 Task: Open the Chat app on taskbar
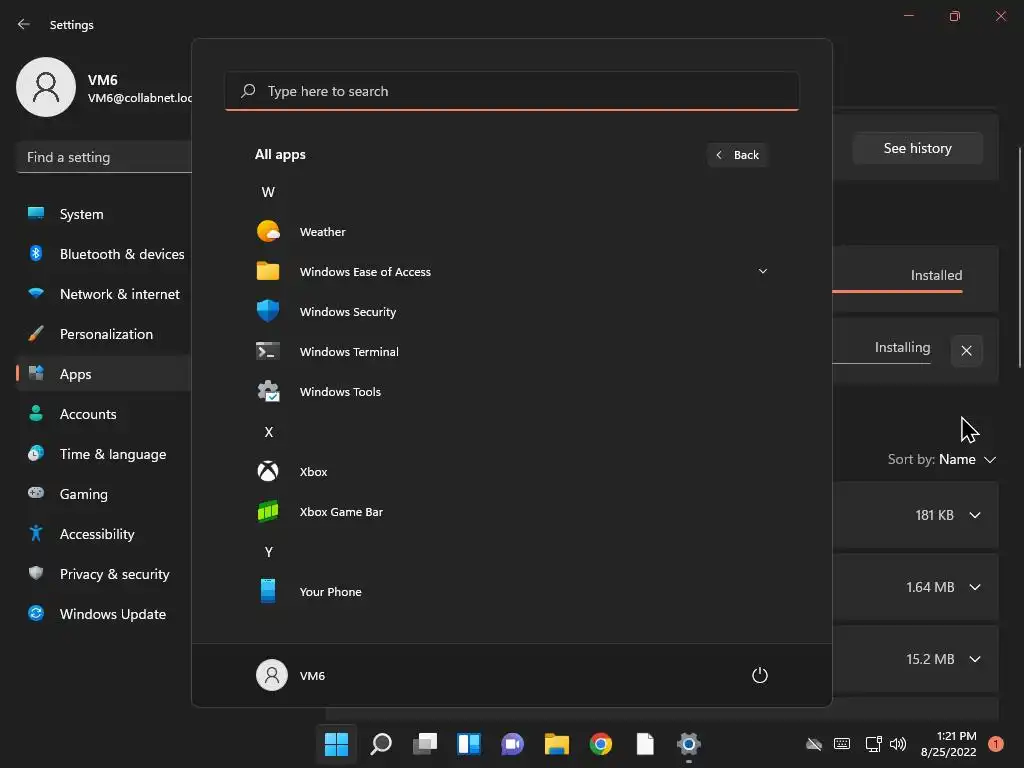pos(513,744)
